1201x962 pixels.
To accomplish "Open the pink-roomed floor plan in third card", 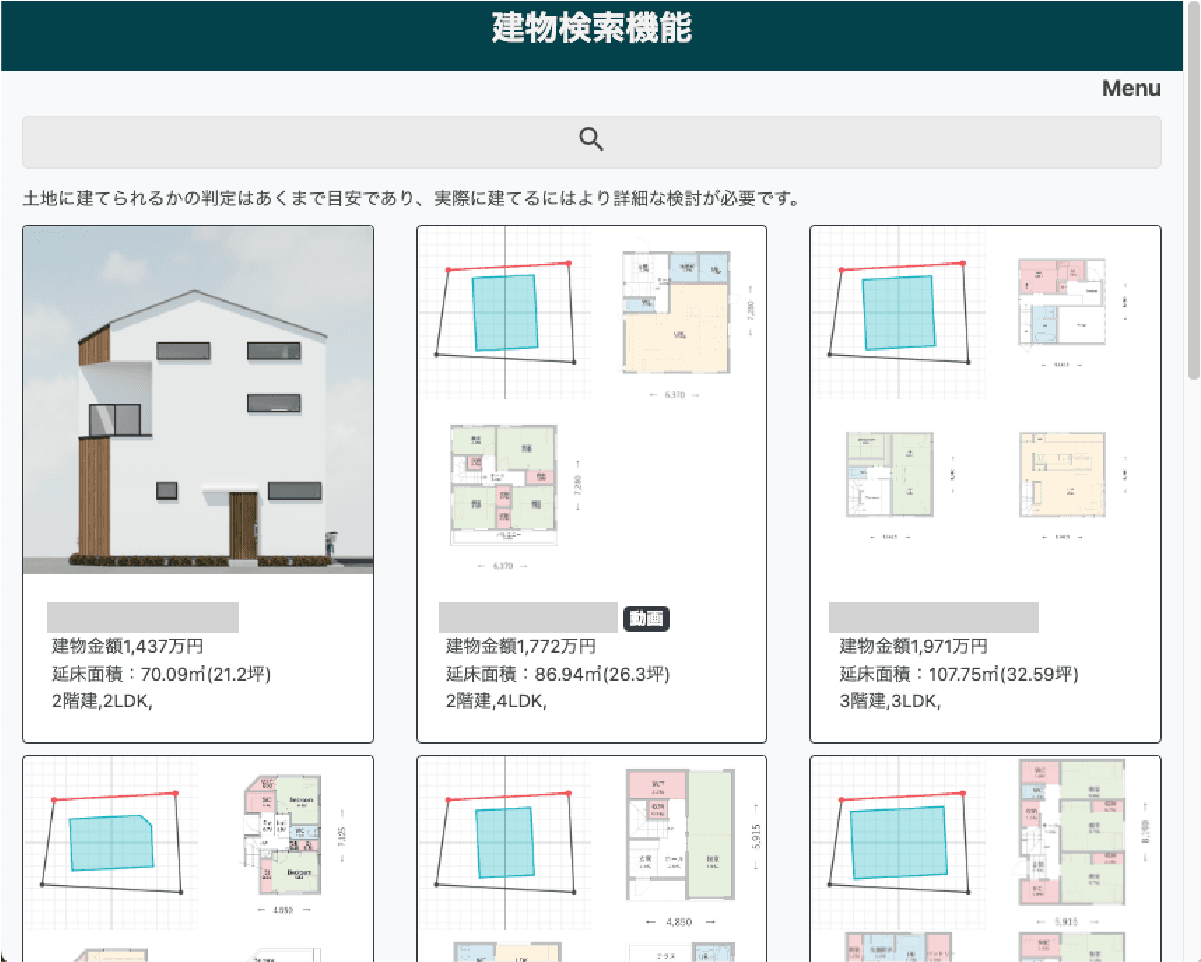I will click(x=1061, y=300).
